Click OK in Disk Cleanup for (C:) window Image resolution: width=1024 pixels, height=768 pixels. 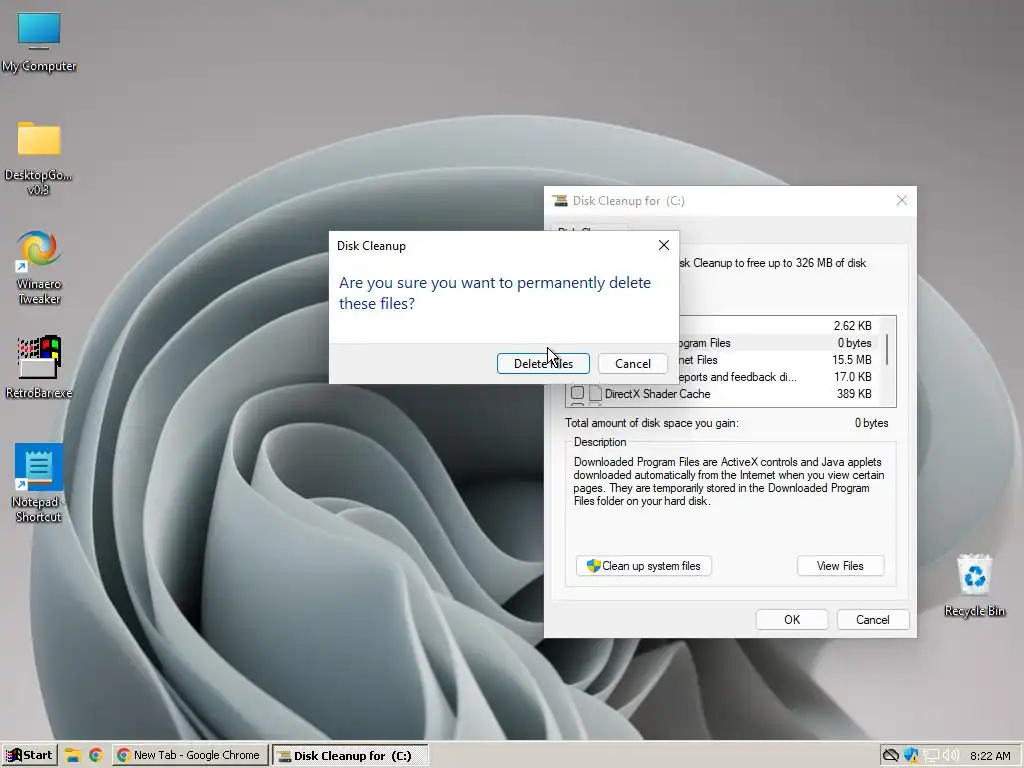pos(792,619)
